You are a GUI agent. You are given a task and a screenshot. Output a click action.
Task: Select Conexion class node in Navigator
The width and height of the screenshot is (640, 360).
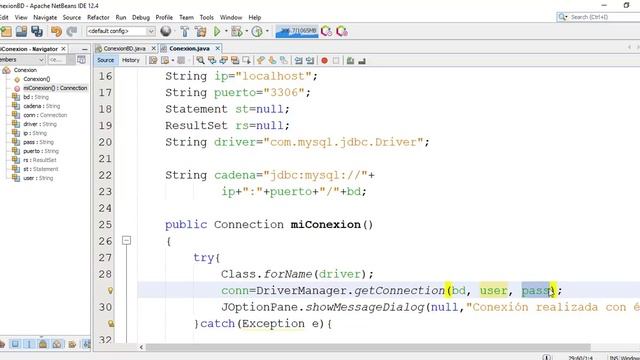click(25, 70)
